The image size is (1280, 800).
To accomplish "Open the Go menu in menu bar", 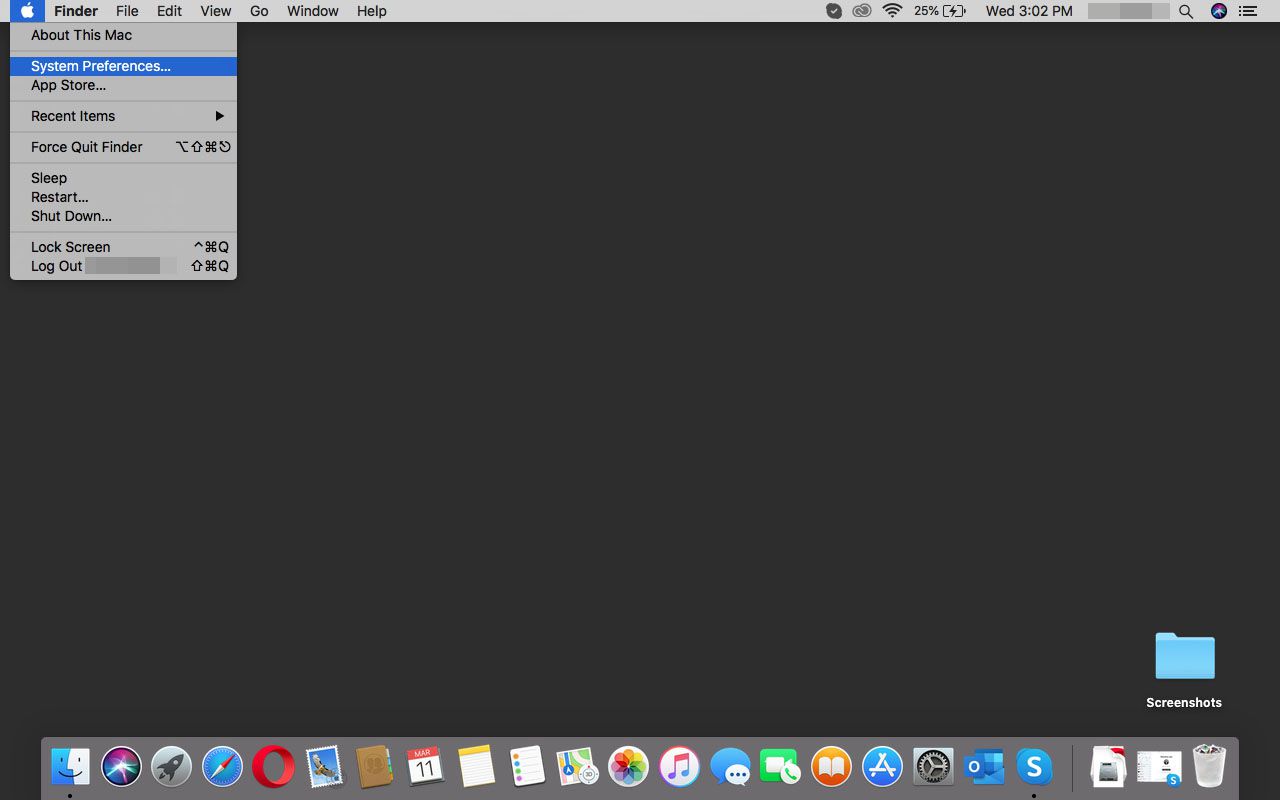I will click(x=259, y=11).
